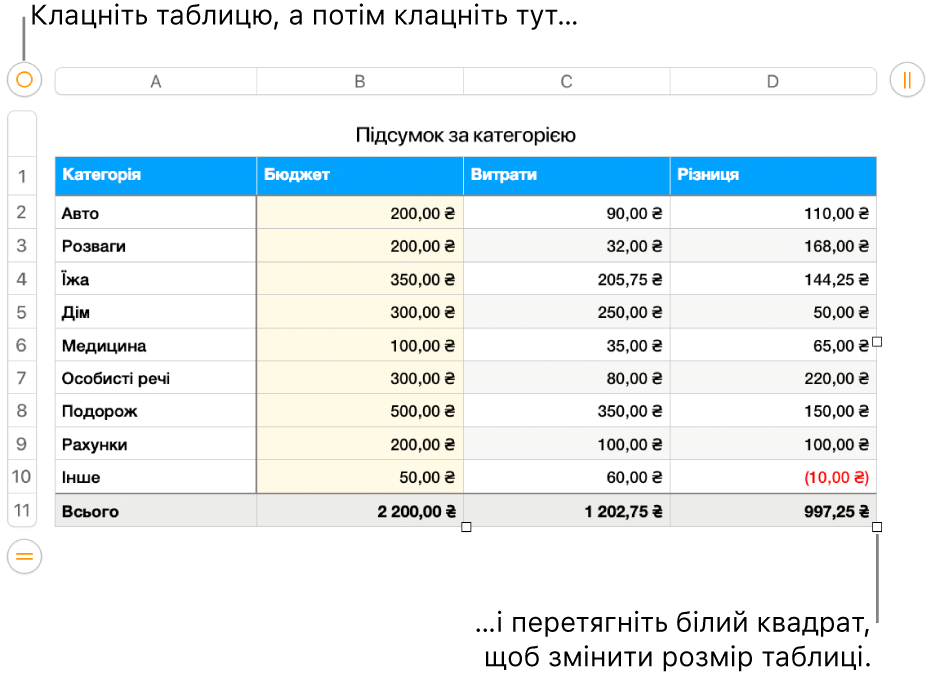Select the Особисті речі cell

(156, 378)
